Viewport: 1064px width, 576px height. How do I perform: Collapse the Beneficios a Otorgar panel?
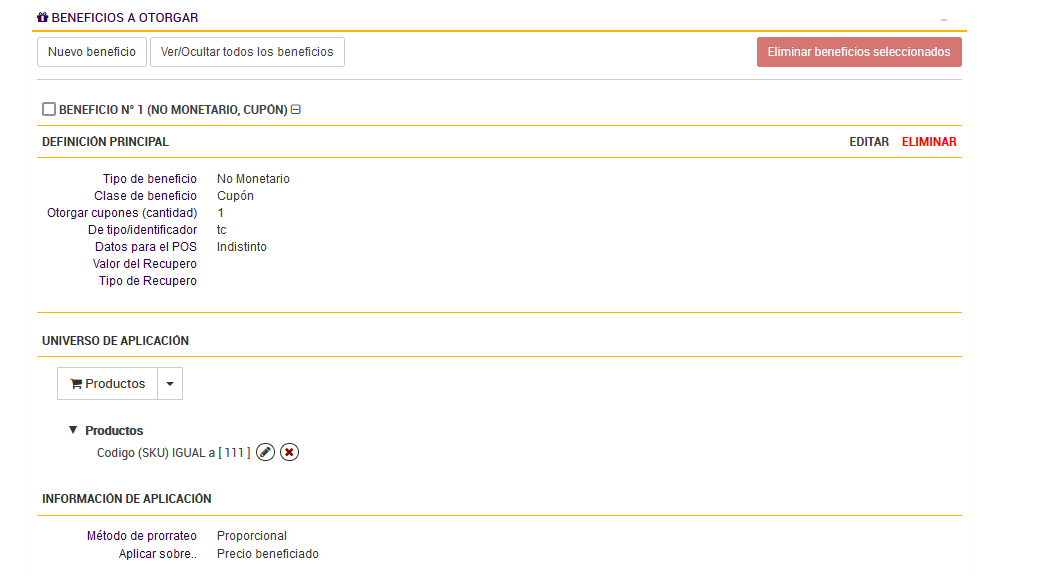pyautogui.click(x=944, y=19)
